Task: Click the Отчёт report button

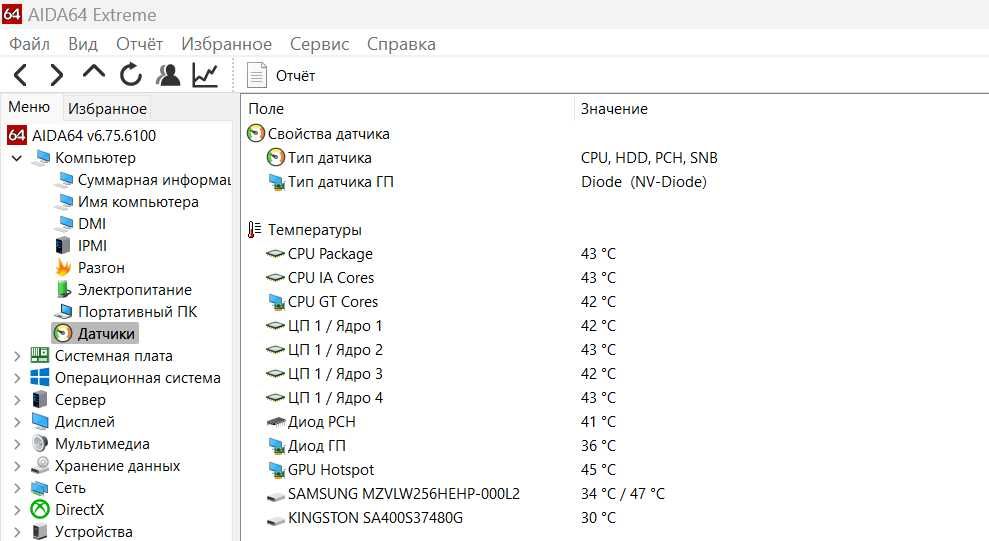Action: pyautogui.click(x=281, y=76)
